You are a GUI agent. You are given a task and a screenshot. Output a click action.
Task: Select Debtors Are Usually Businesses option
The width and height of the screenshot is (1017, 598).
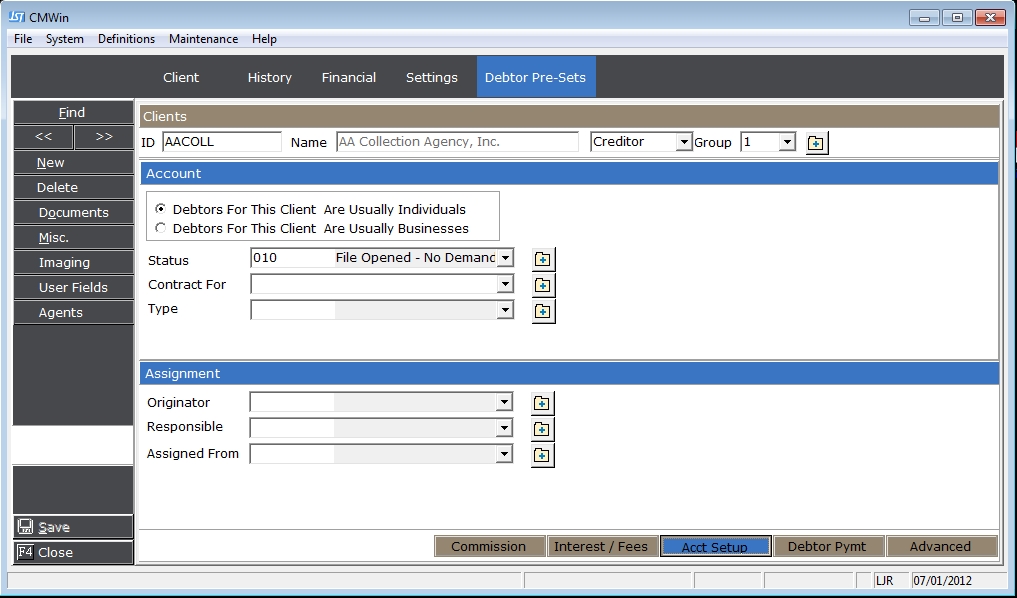pos(161,228)
